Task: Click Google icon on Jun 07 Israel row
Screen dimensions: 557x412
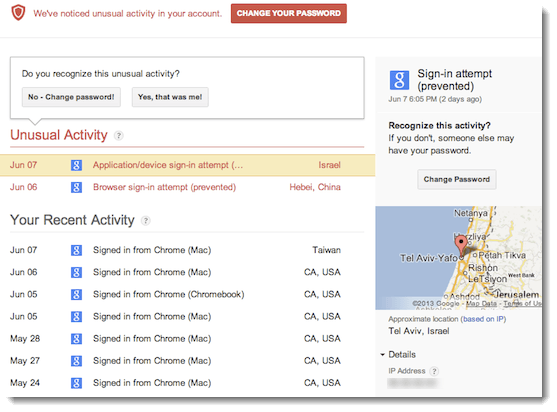Action: (x=76, y=165)
